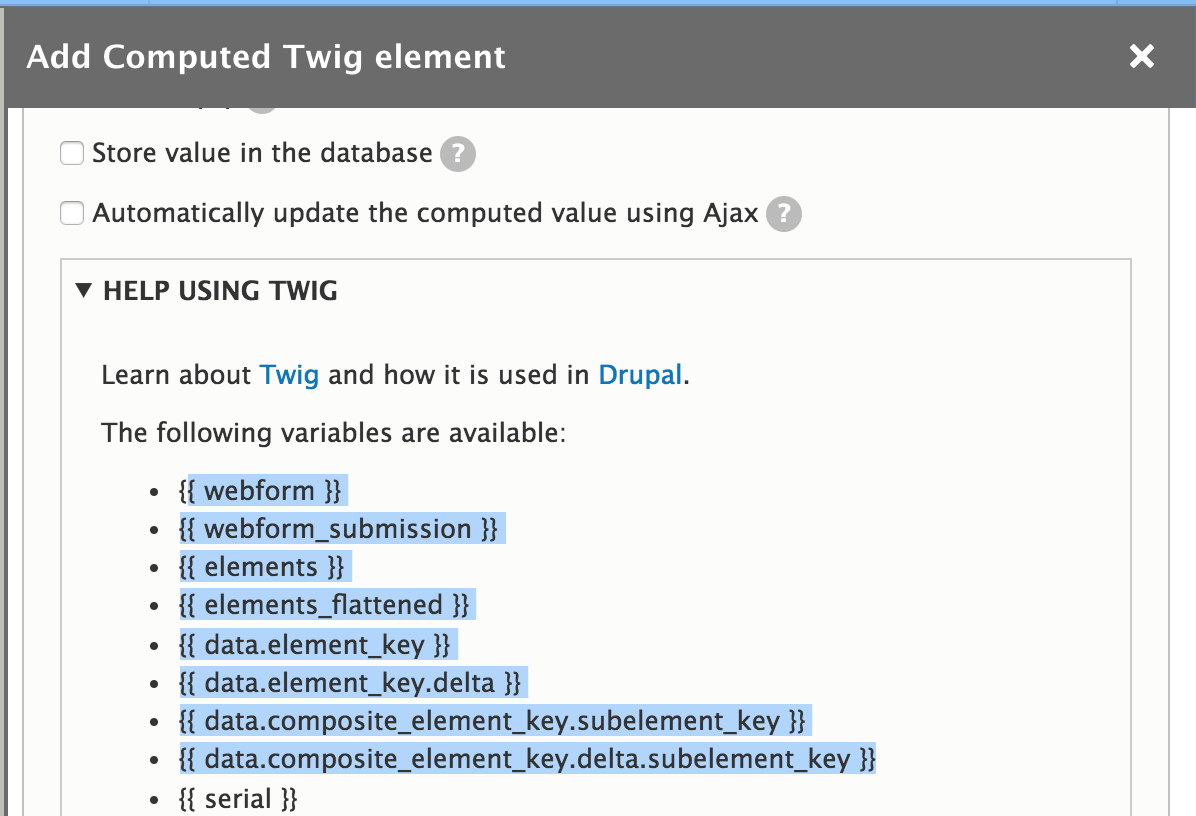Image resolution: width=1196 pixels, height=816 pixels.
Task: Click the {{ webform_submission }} variable
Action: [x=338, y=529]
